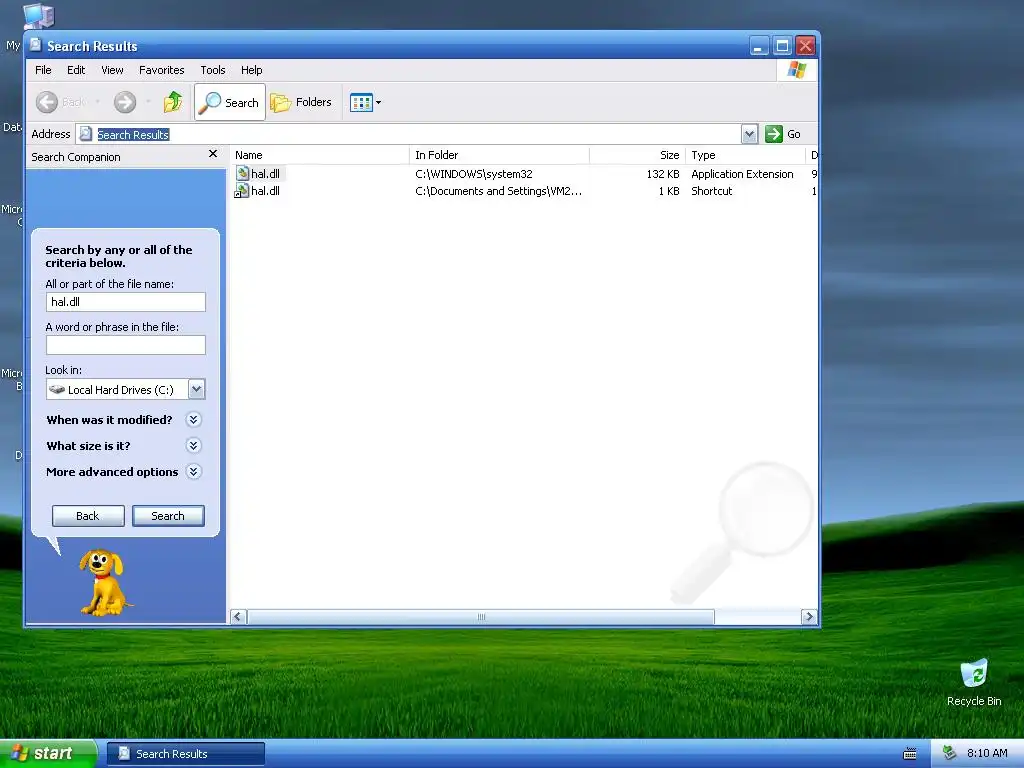Open the Address bar dropdown arrow
Viewport: 1024px width, 768px height.
[750, 134]
